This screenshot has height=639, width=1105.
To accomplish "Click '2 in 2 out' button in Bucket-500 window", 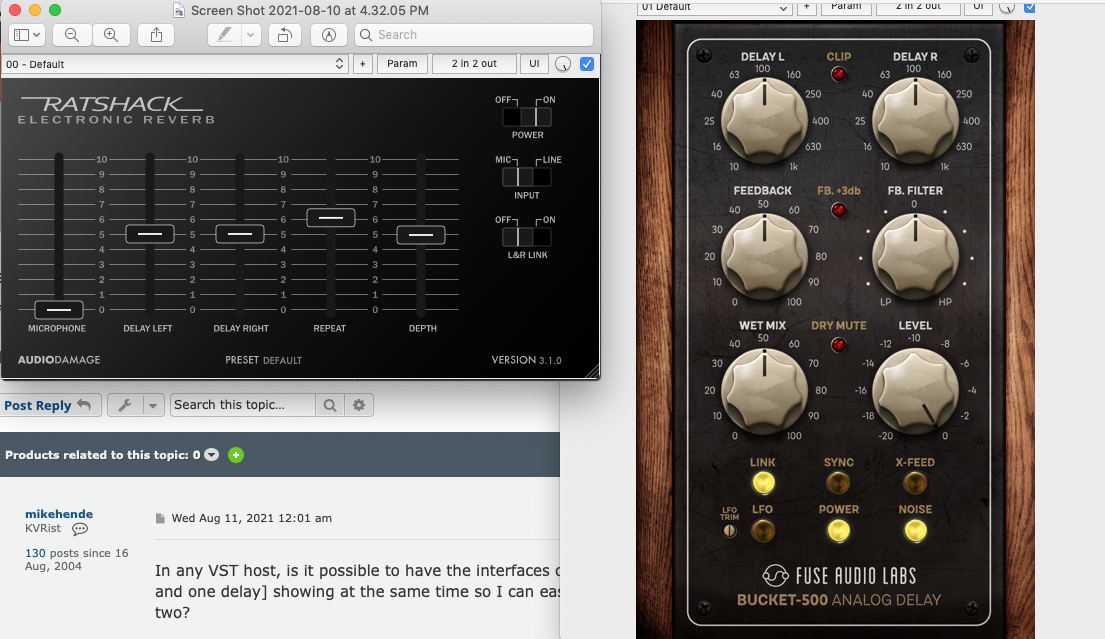I will 918,7.
